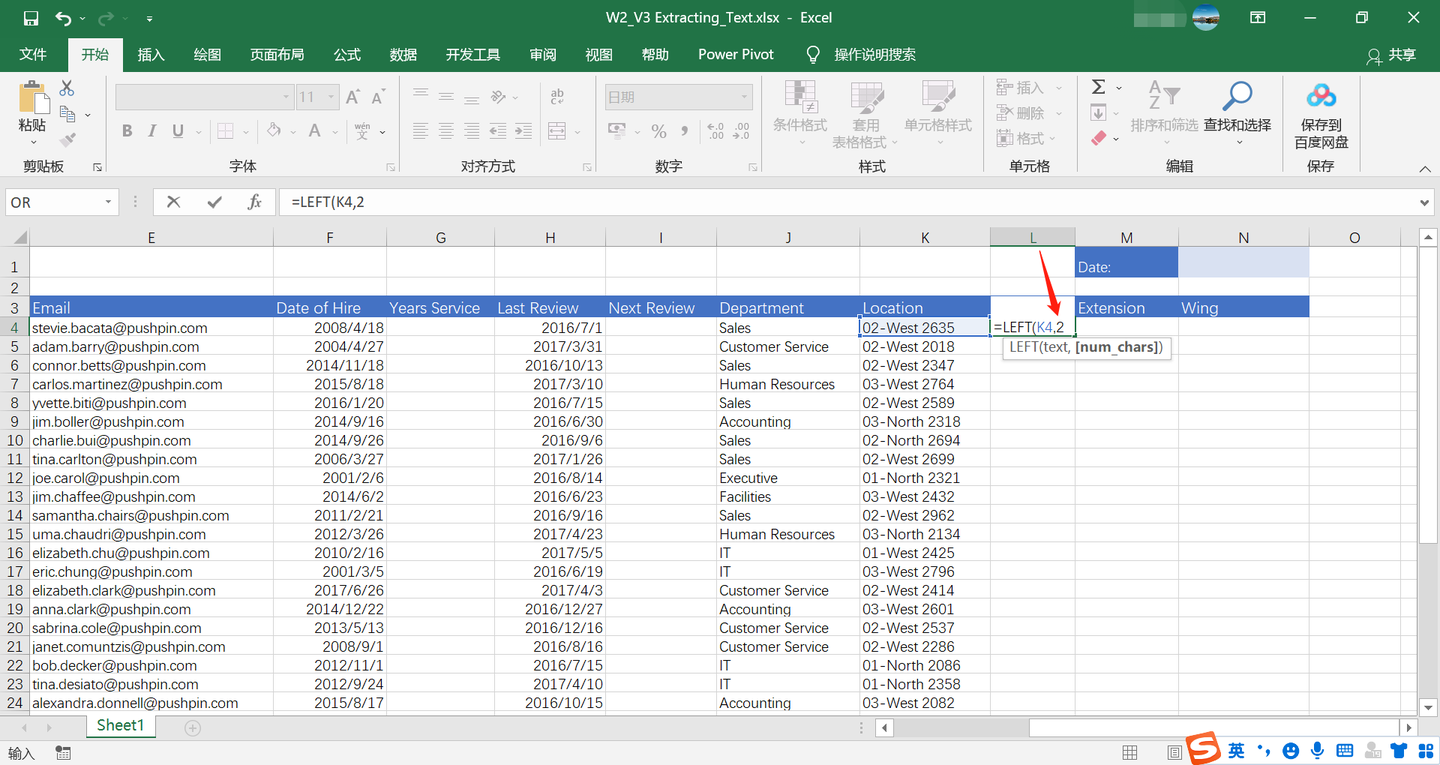Click the Fill down arrow icon
This screenshot has height=765, width=1440.
click(x=1098, y=113)
